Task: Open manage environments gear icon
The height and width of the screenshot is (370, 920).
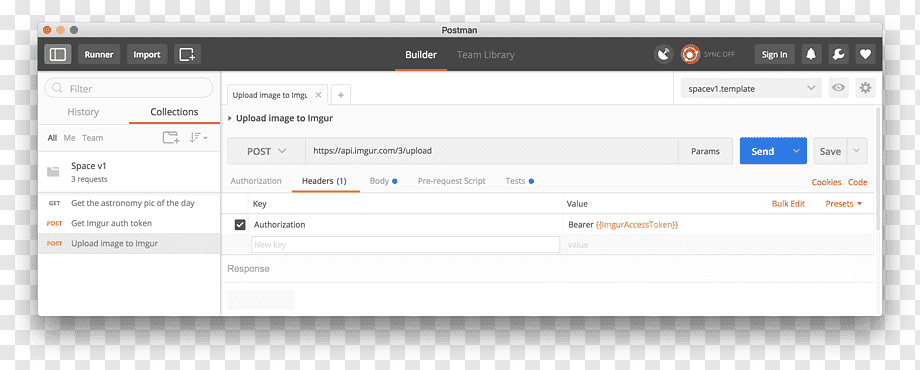Action: [865, 89]
